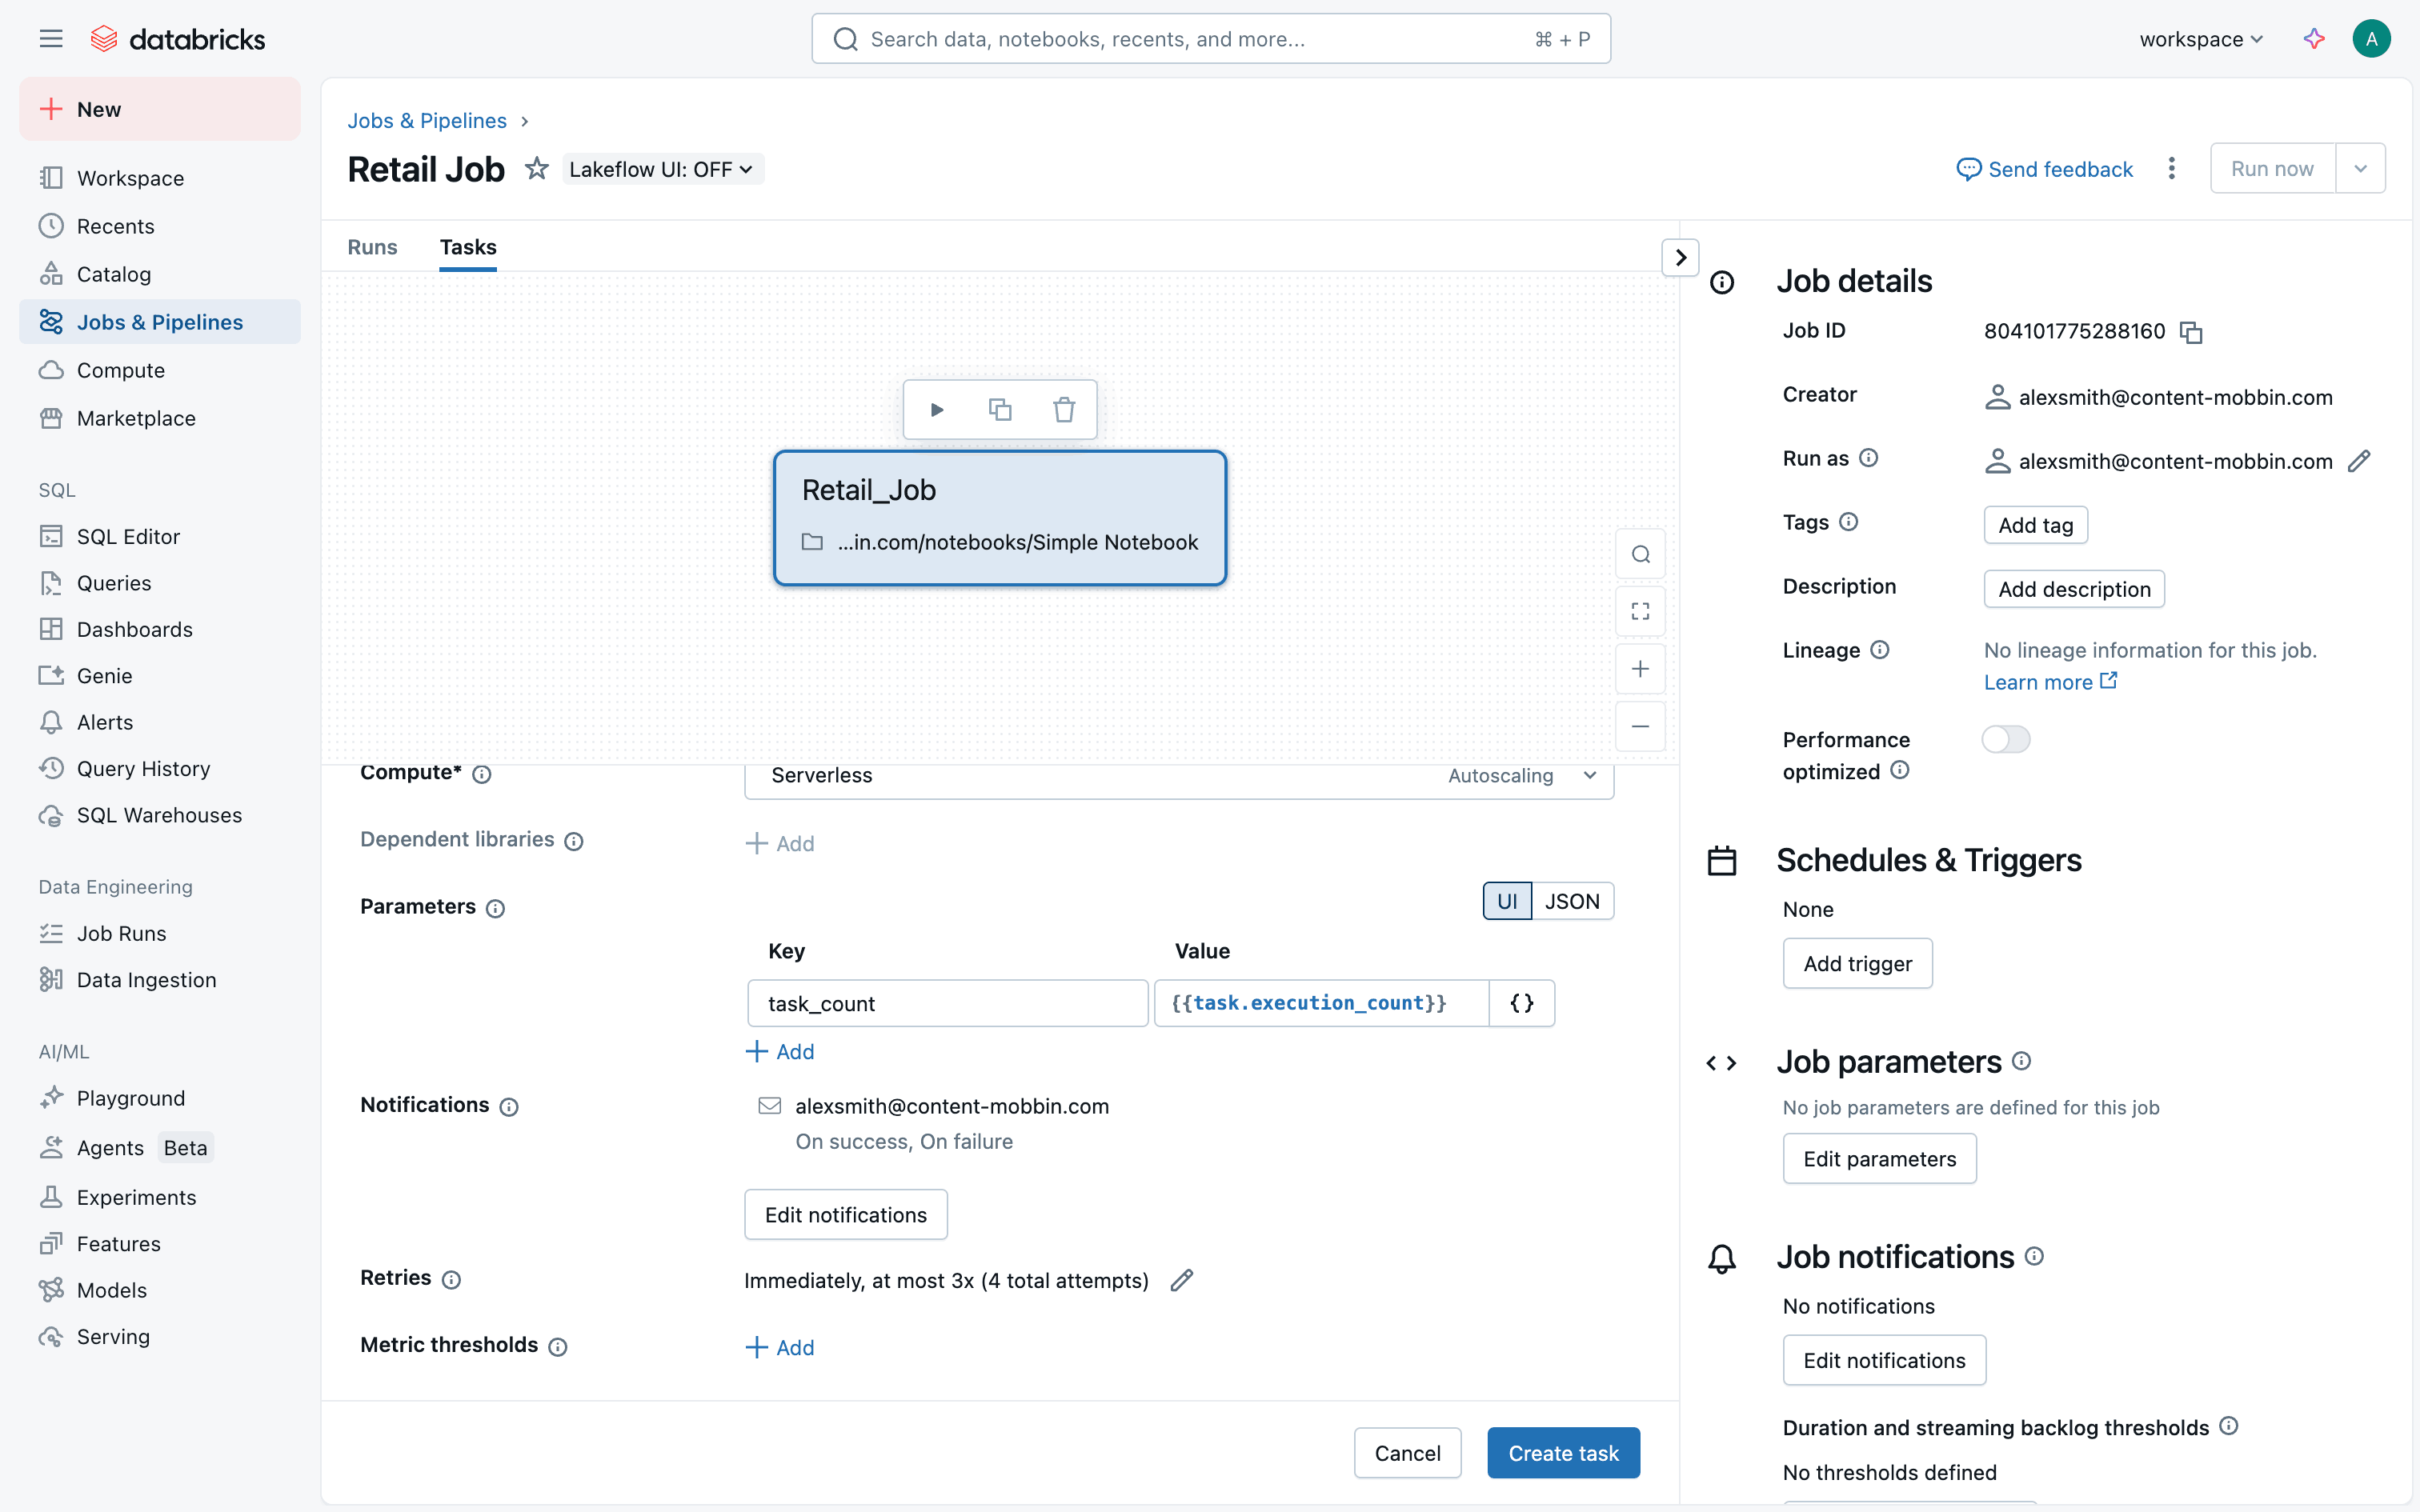This screenshot has width=2420, height=1512.
Task: Switch to the Runs tab
Action: tap(372, 247)
